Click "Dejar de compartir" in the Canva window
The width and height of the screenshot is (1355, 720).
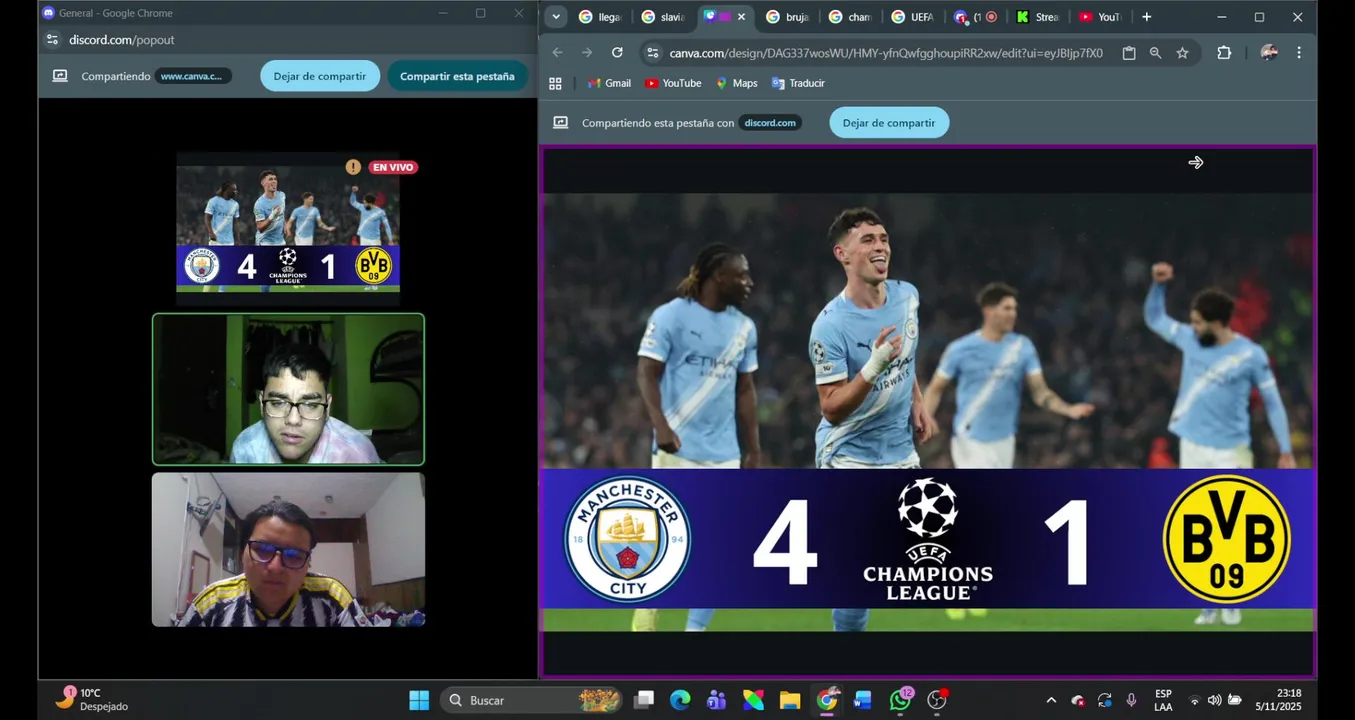point(889,123)
